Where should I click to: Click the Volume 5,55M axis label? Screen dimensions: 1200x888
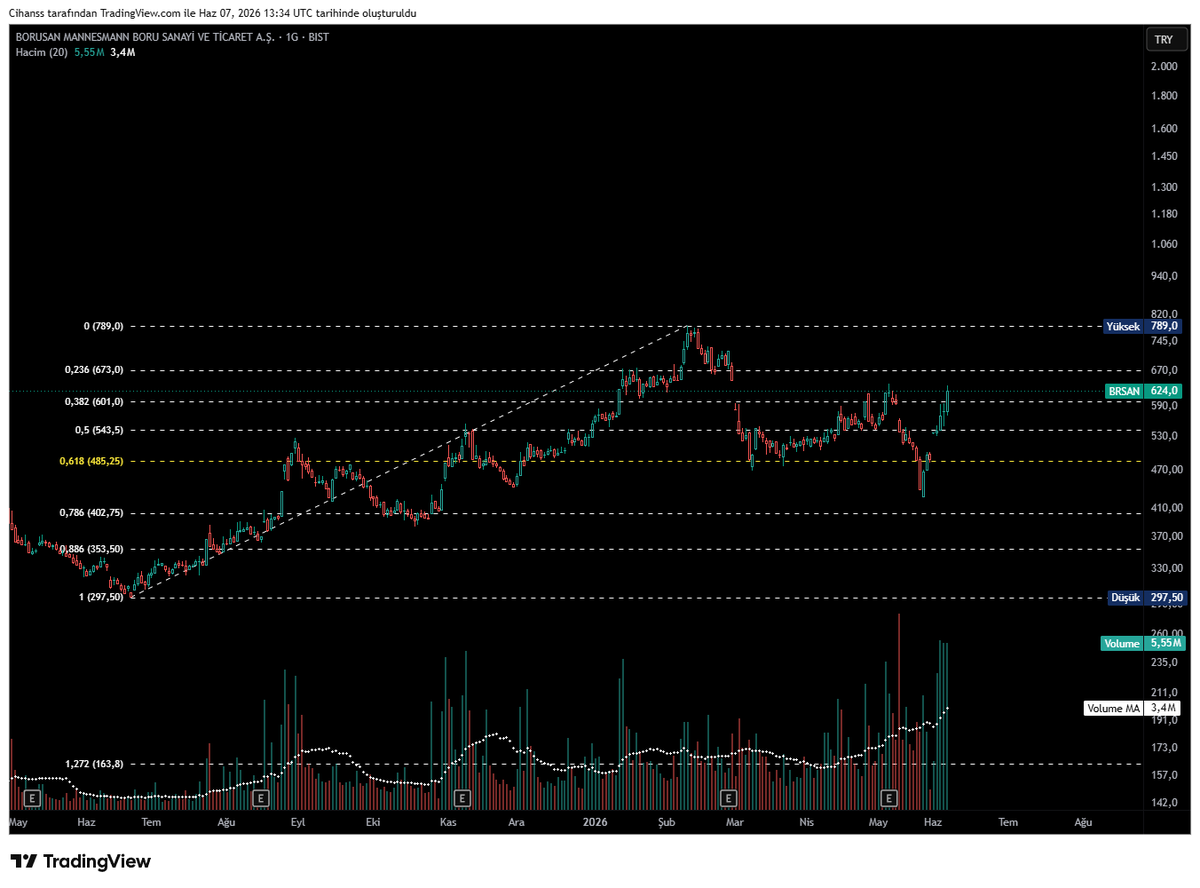(x=1142, y=644)
